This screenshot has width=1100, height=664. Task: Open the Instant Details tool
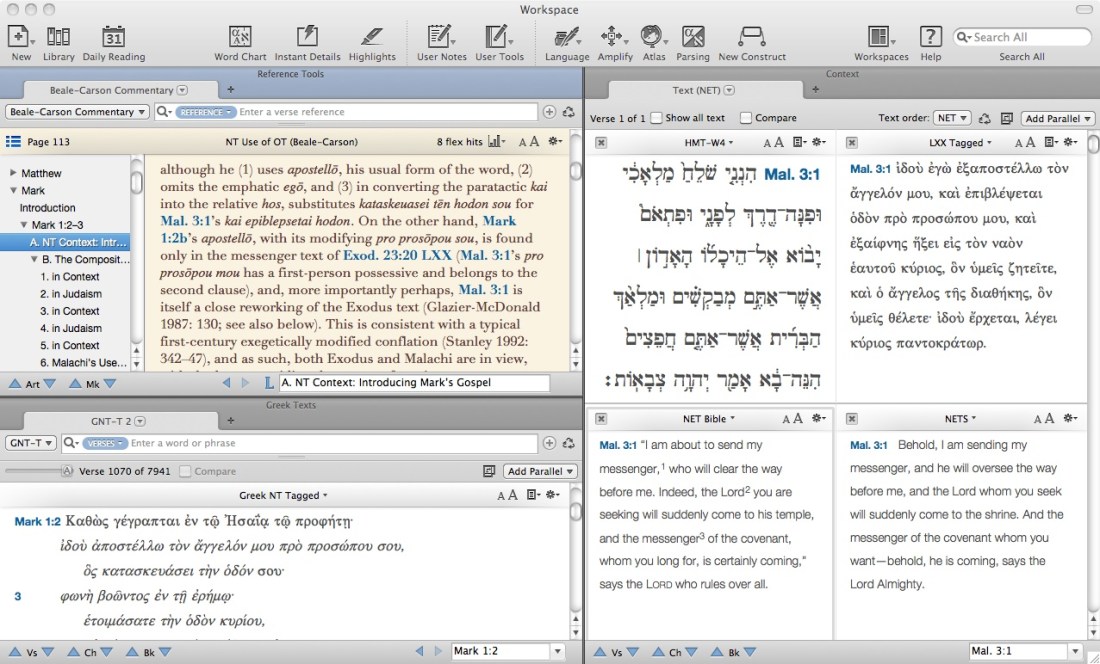307,38
